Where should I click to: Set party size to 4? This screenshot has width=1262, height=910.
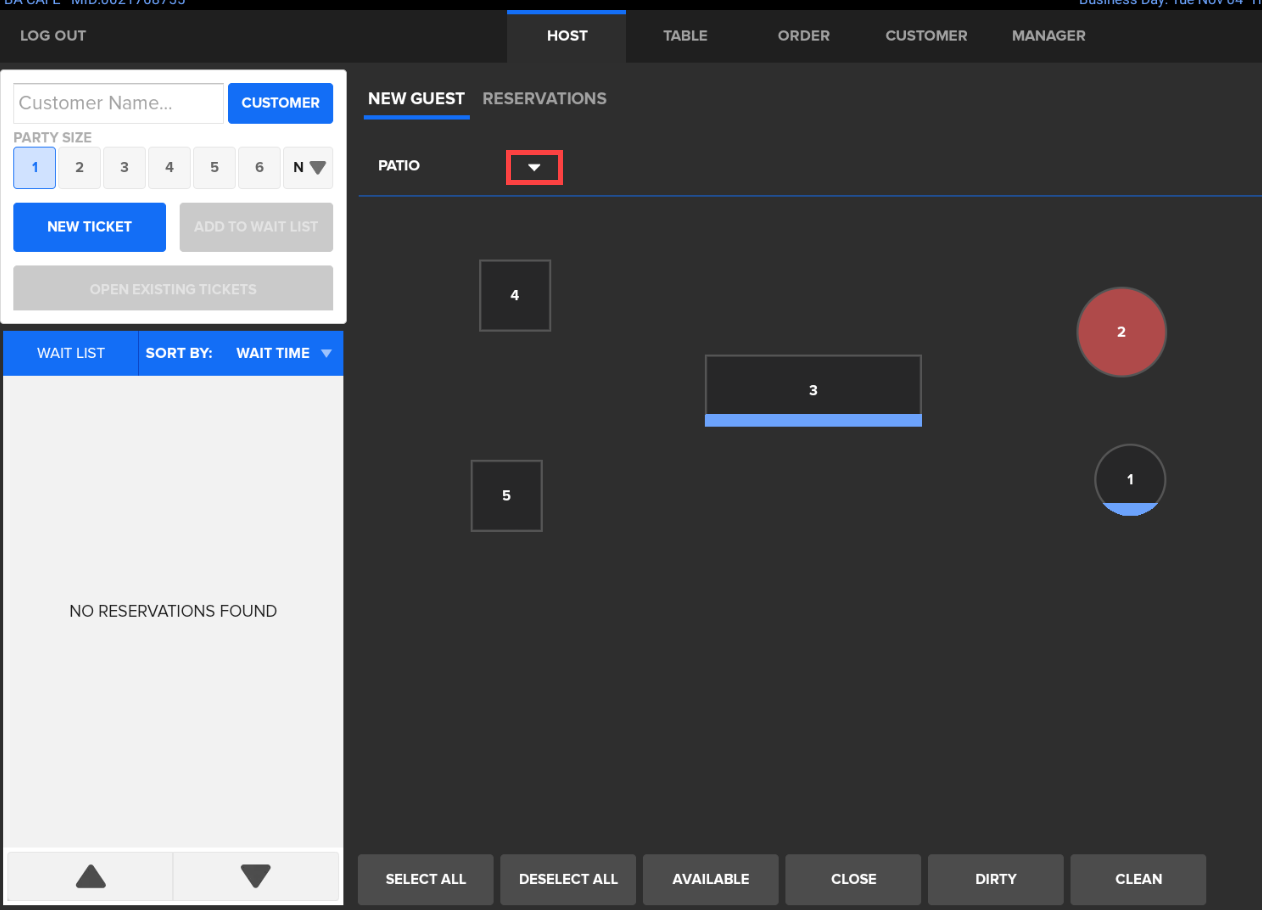pos(169,168)
